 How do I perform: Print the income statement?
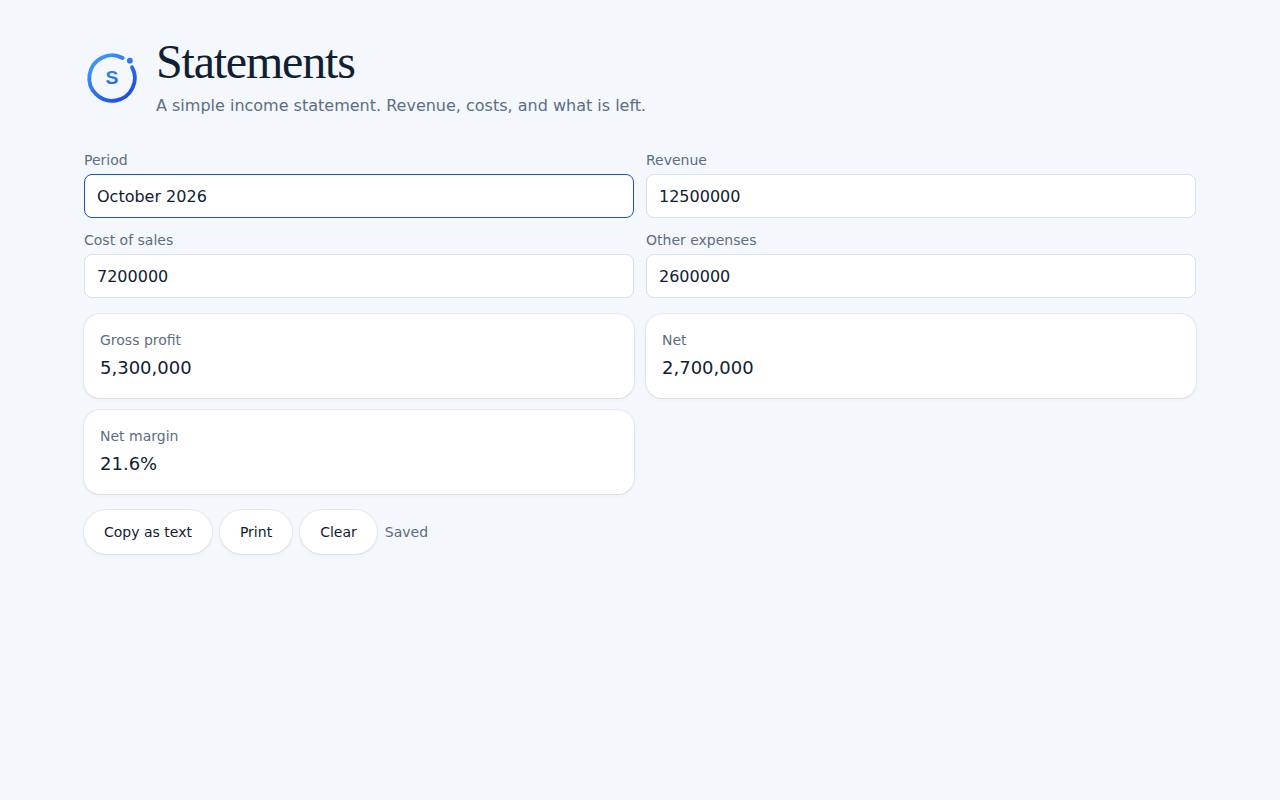click(256, 532)
